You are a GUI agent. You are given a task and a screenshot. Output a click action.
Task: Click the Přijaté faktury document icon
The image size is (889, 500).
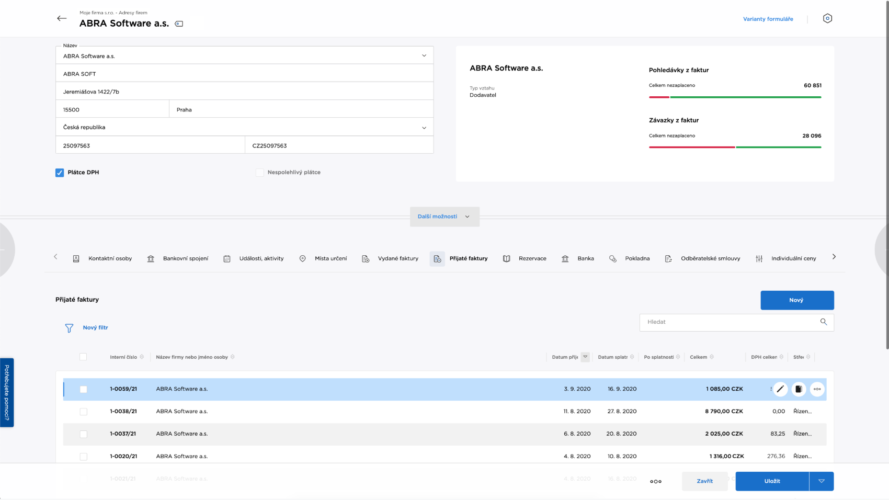pyautogui.click(x=437, y=259)
